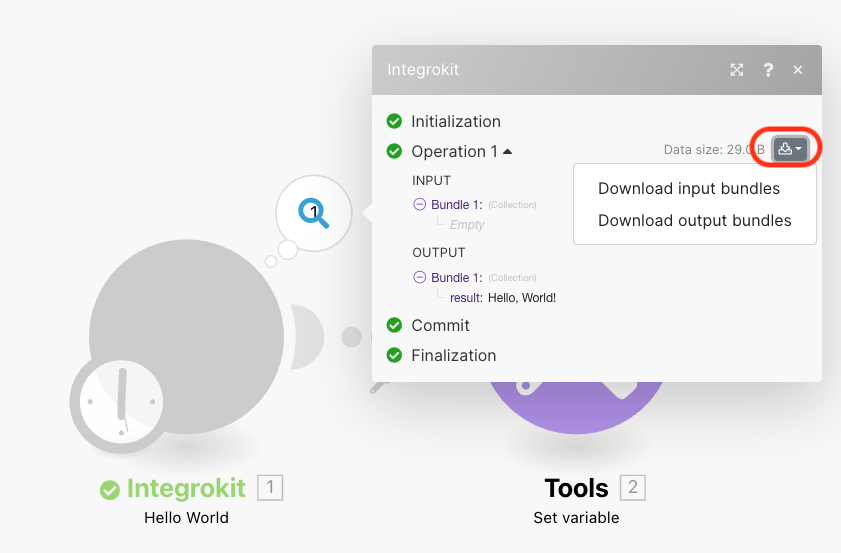Click the Commit step
This screenshot has width=841, height=553.
440,326
